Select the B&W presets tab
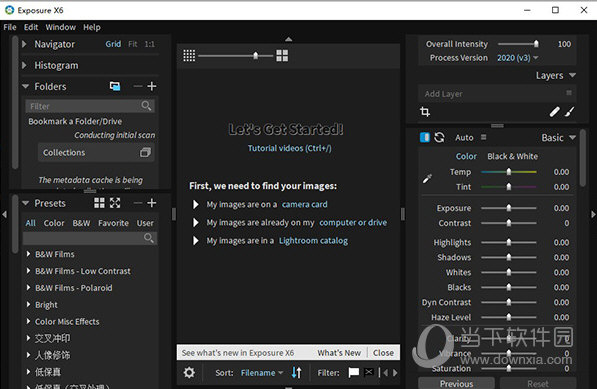The image size is (597, 389). (81, 223)
